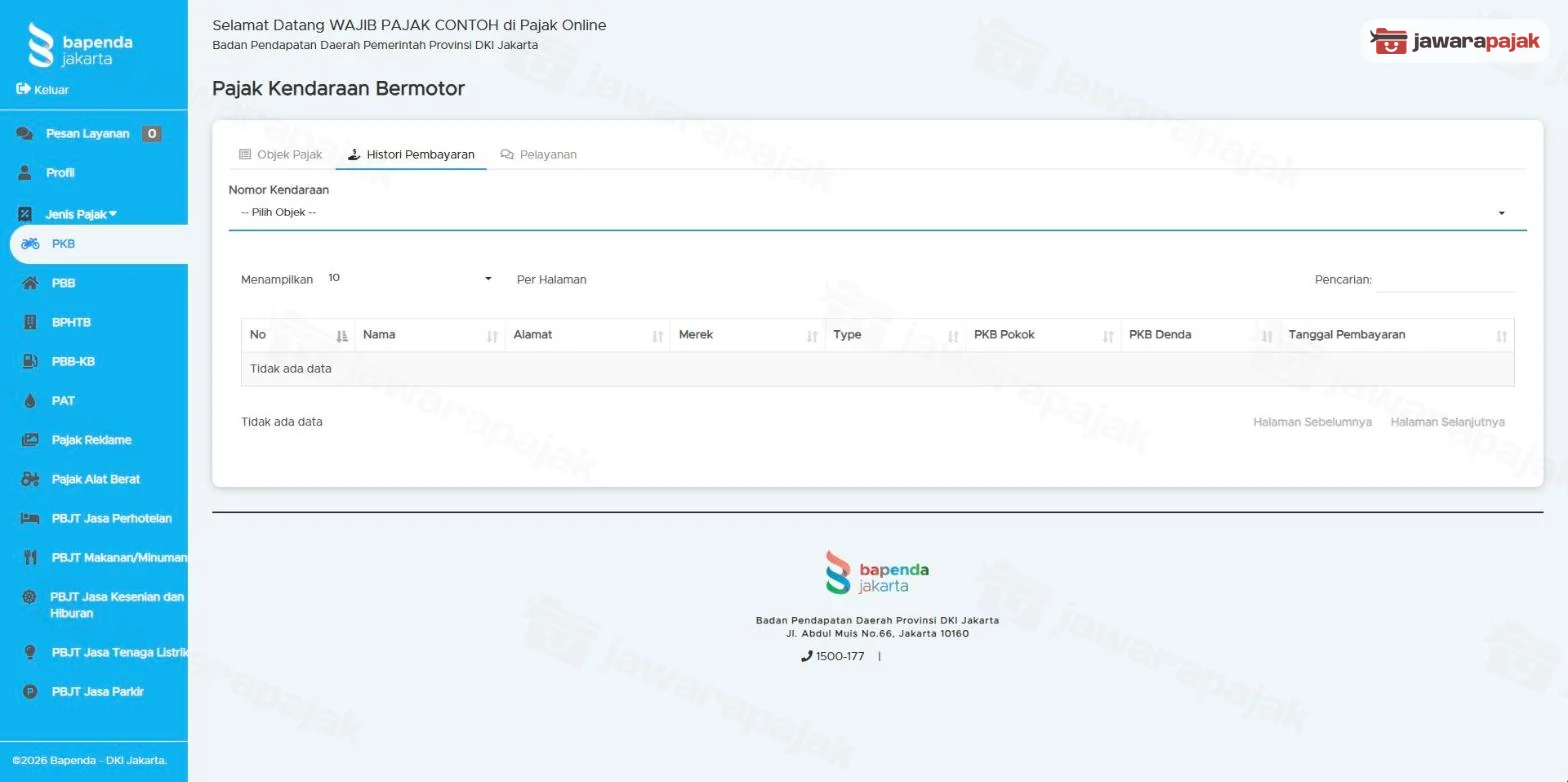Open the Pelayanan tab
1568x782 pixels.
coord(538,155)
